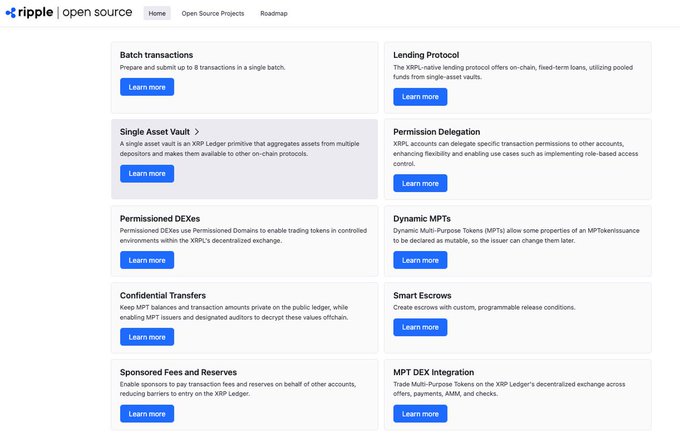The image size is (680, 442).
Task: Click 'Enable sponsors to pay transaction fees' description
Action: click(x=238, y=389)
